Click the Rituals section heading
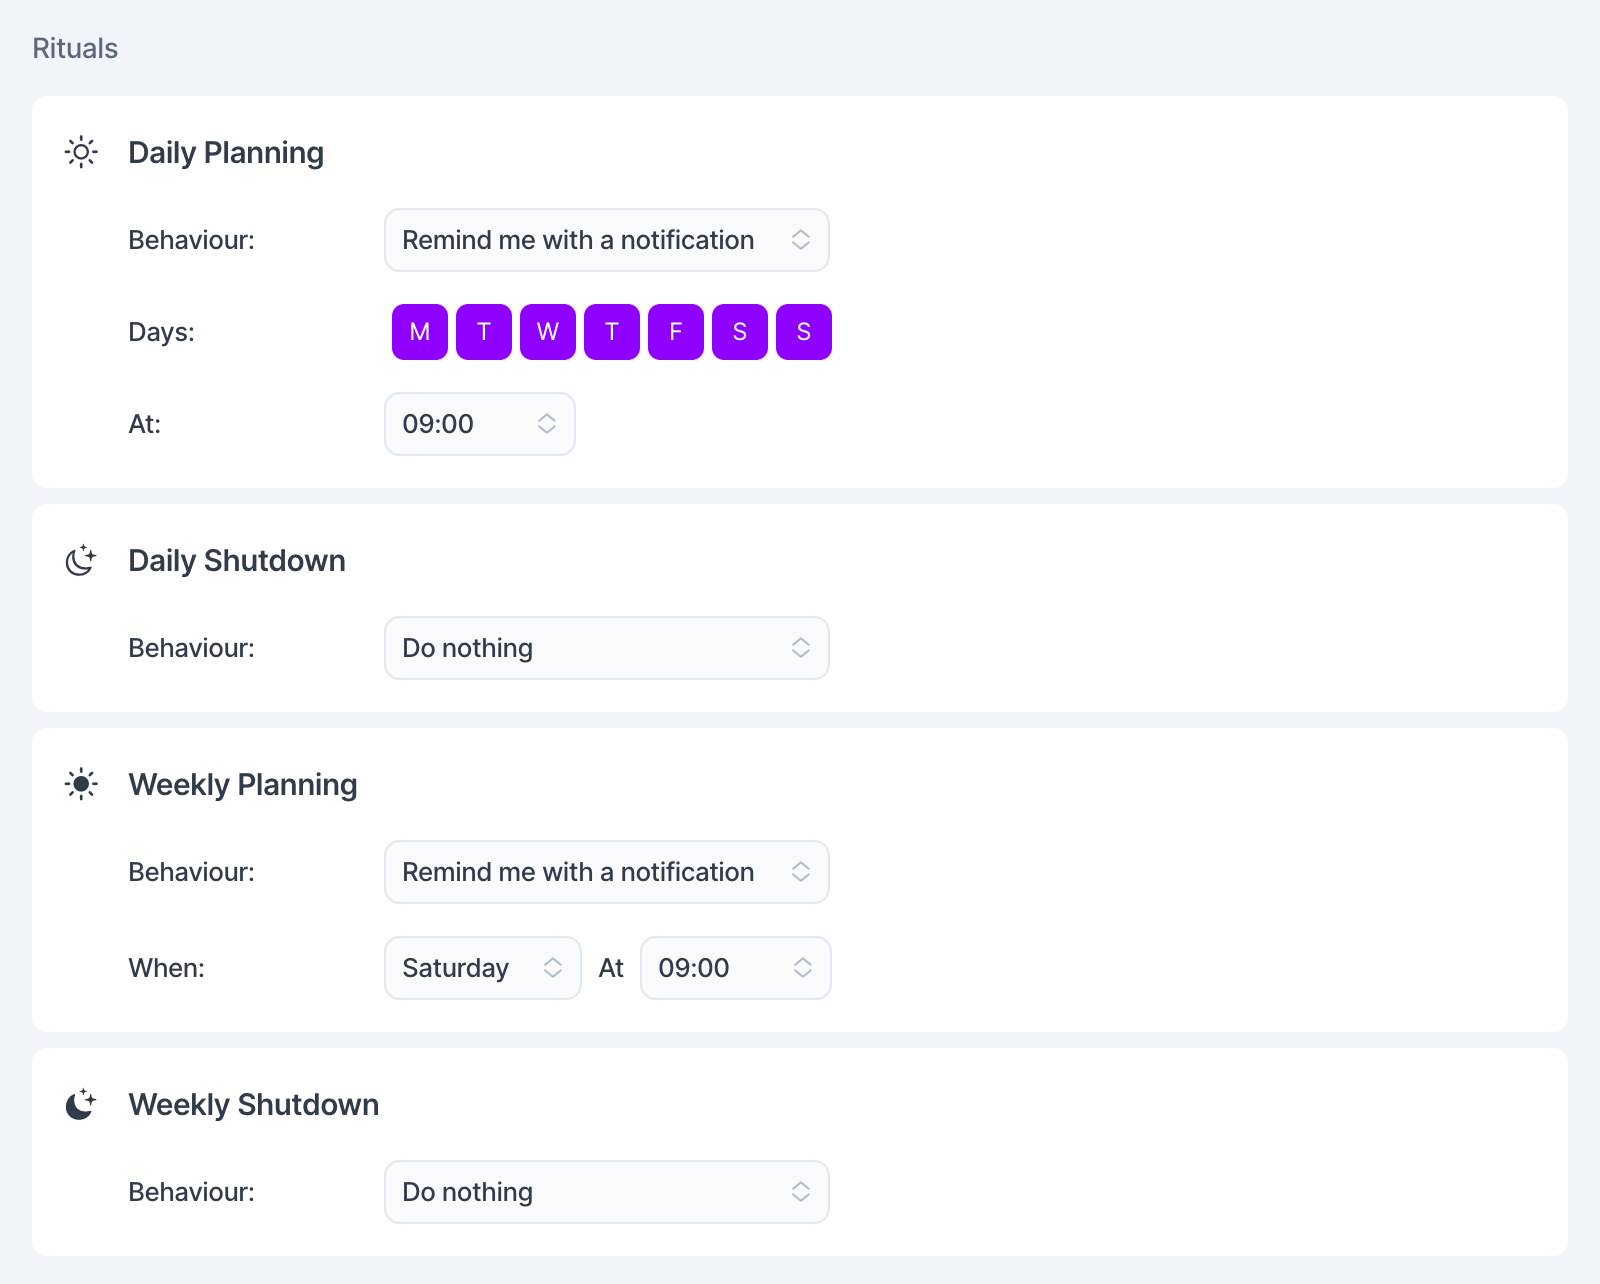 [75, 48]
